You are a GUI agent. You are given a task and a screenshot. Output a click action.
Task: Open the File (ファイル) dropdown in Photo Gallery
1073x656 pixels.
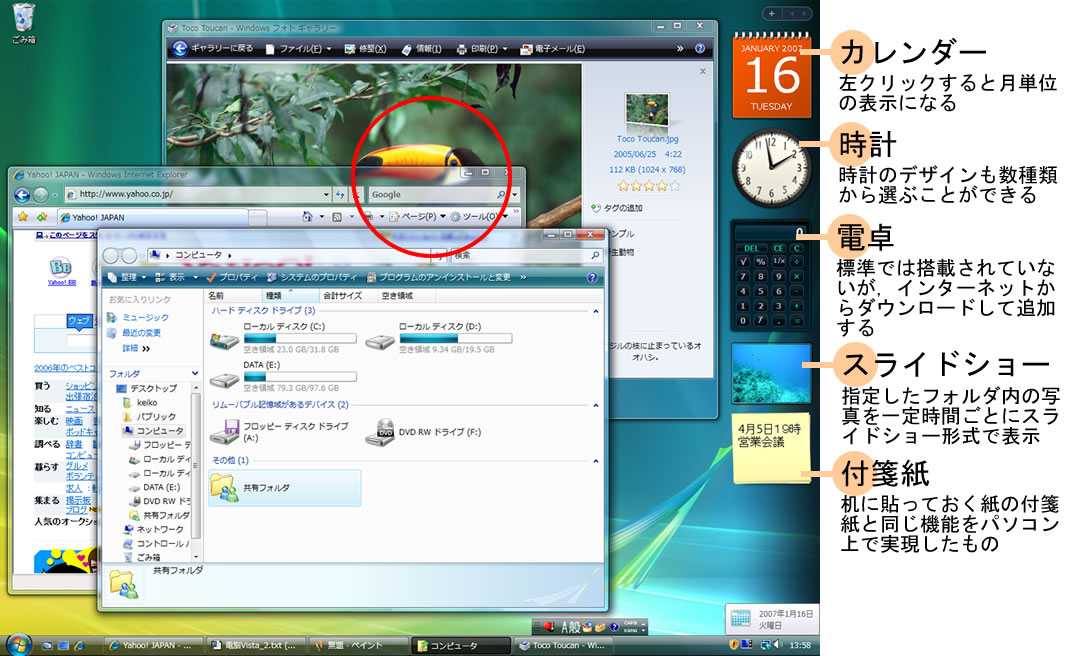coord(300,48)
